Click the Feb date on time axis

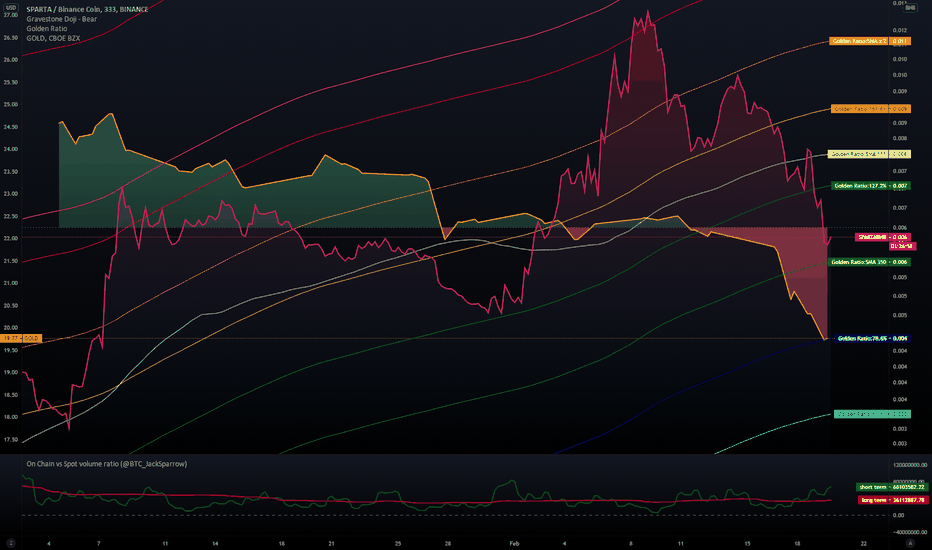[x=514, y=543]
